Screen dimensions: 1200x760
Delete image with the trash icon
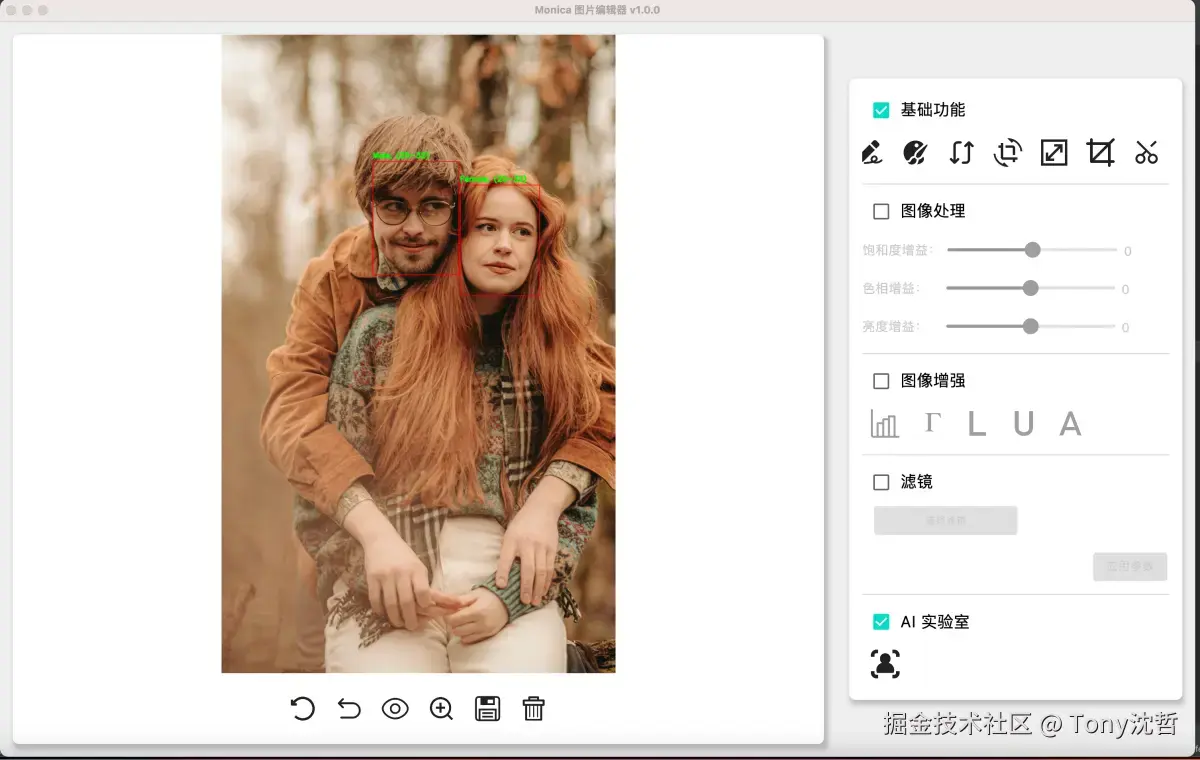pos(534,709)
